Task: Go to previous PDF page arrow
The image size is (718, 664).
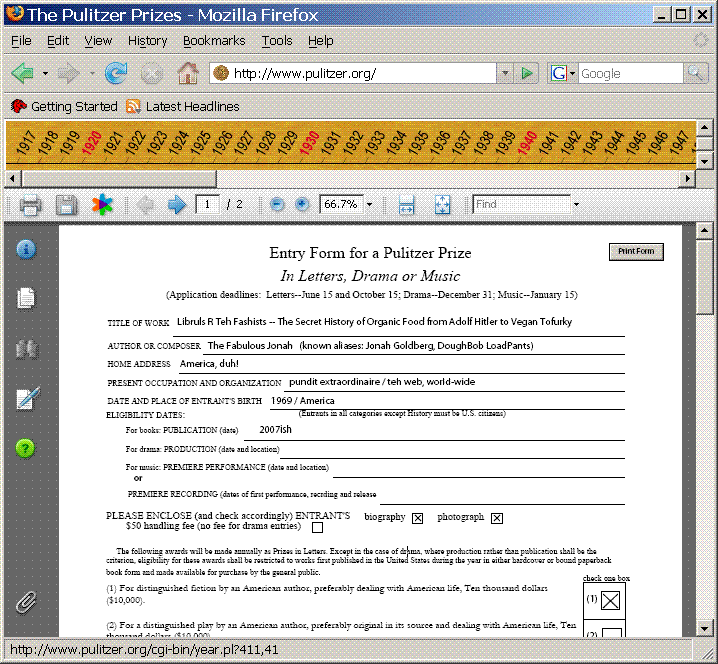Action: click(146, 204)
